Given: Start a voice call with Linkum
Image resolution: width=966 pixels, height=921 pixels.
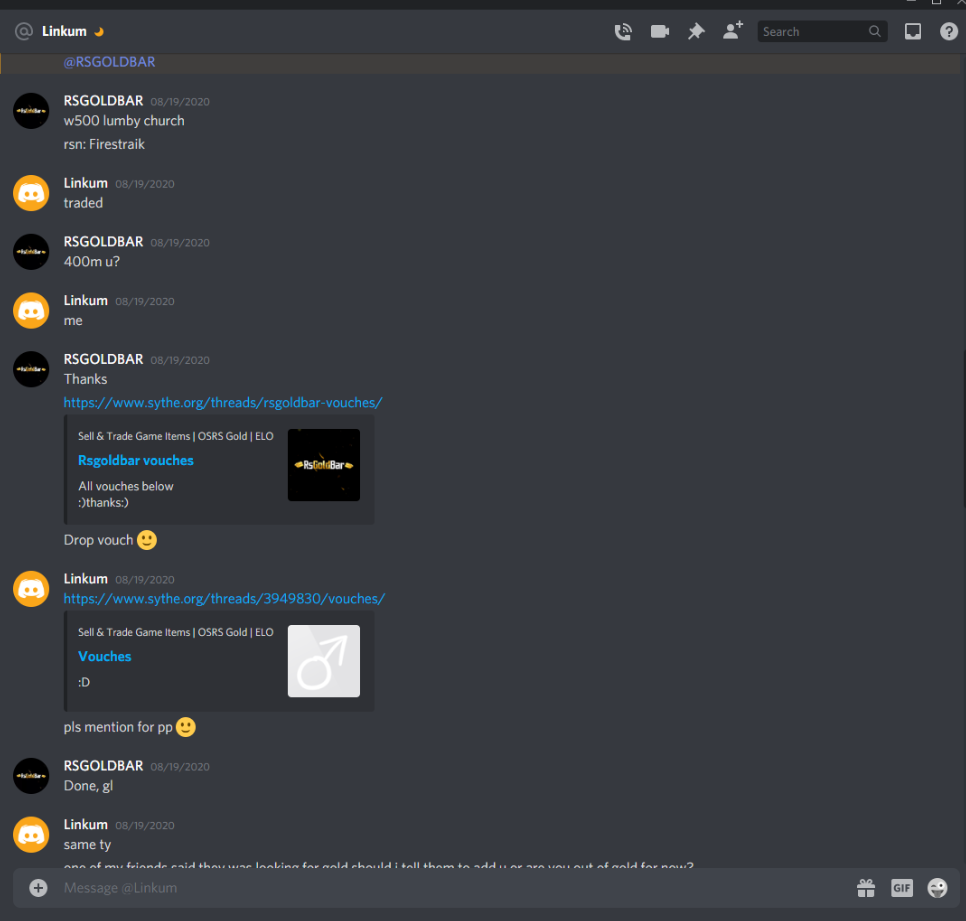Looking at the screenshot, I should click(x=623, y=31).
